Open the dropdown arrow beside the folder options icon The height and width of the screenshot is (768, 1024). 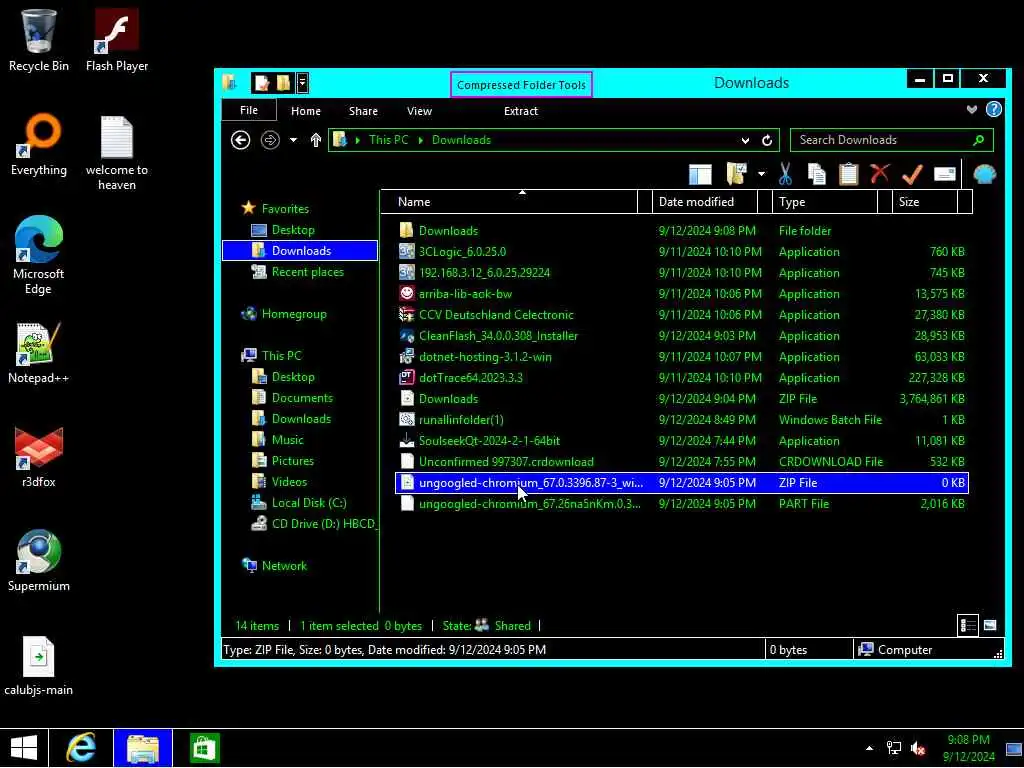[761, 174]
